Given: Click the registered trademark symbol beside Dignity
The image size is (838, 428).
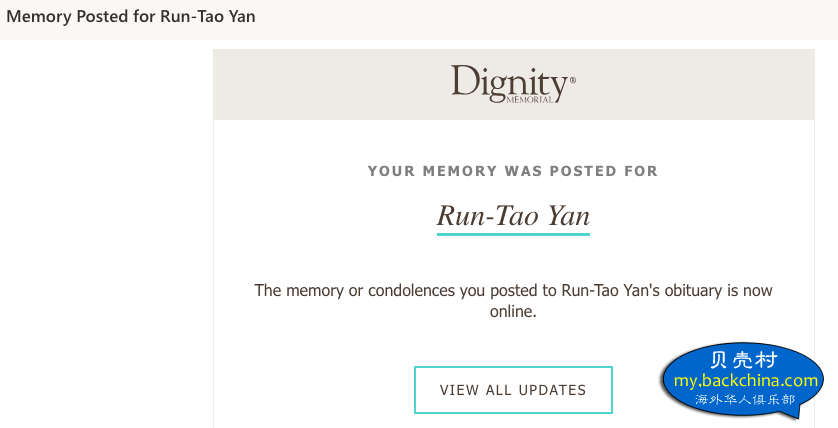Looking at the screenshot, I should [x=573, y=80].
